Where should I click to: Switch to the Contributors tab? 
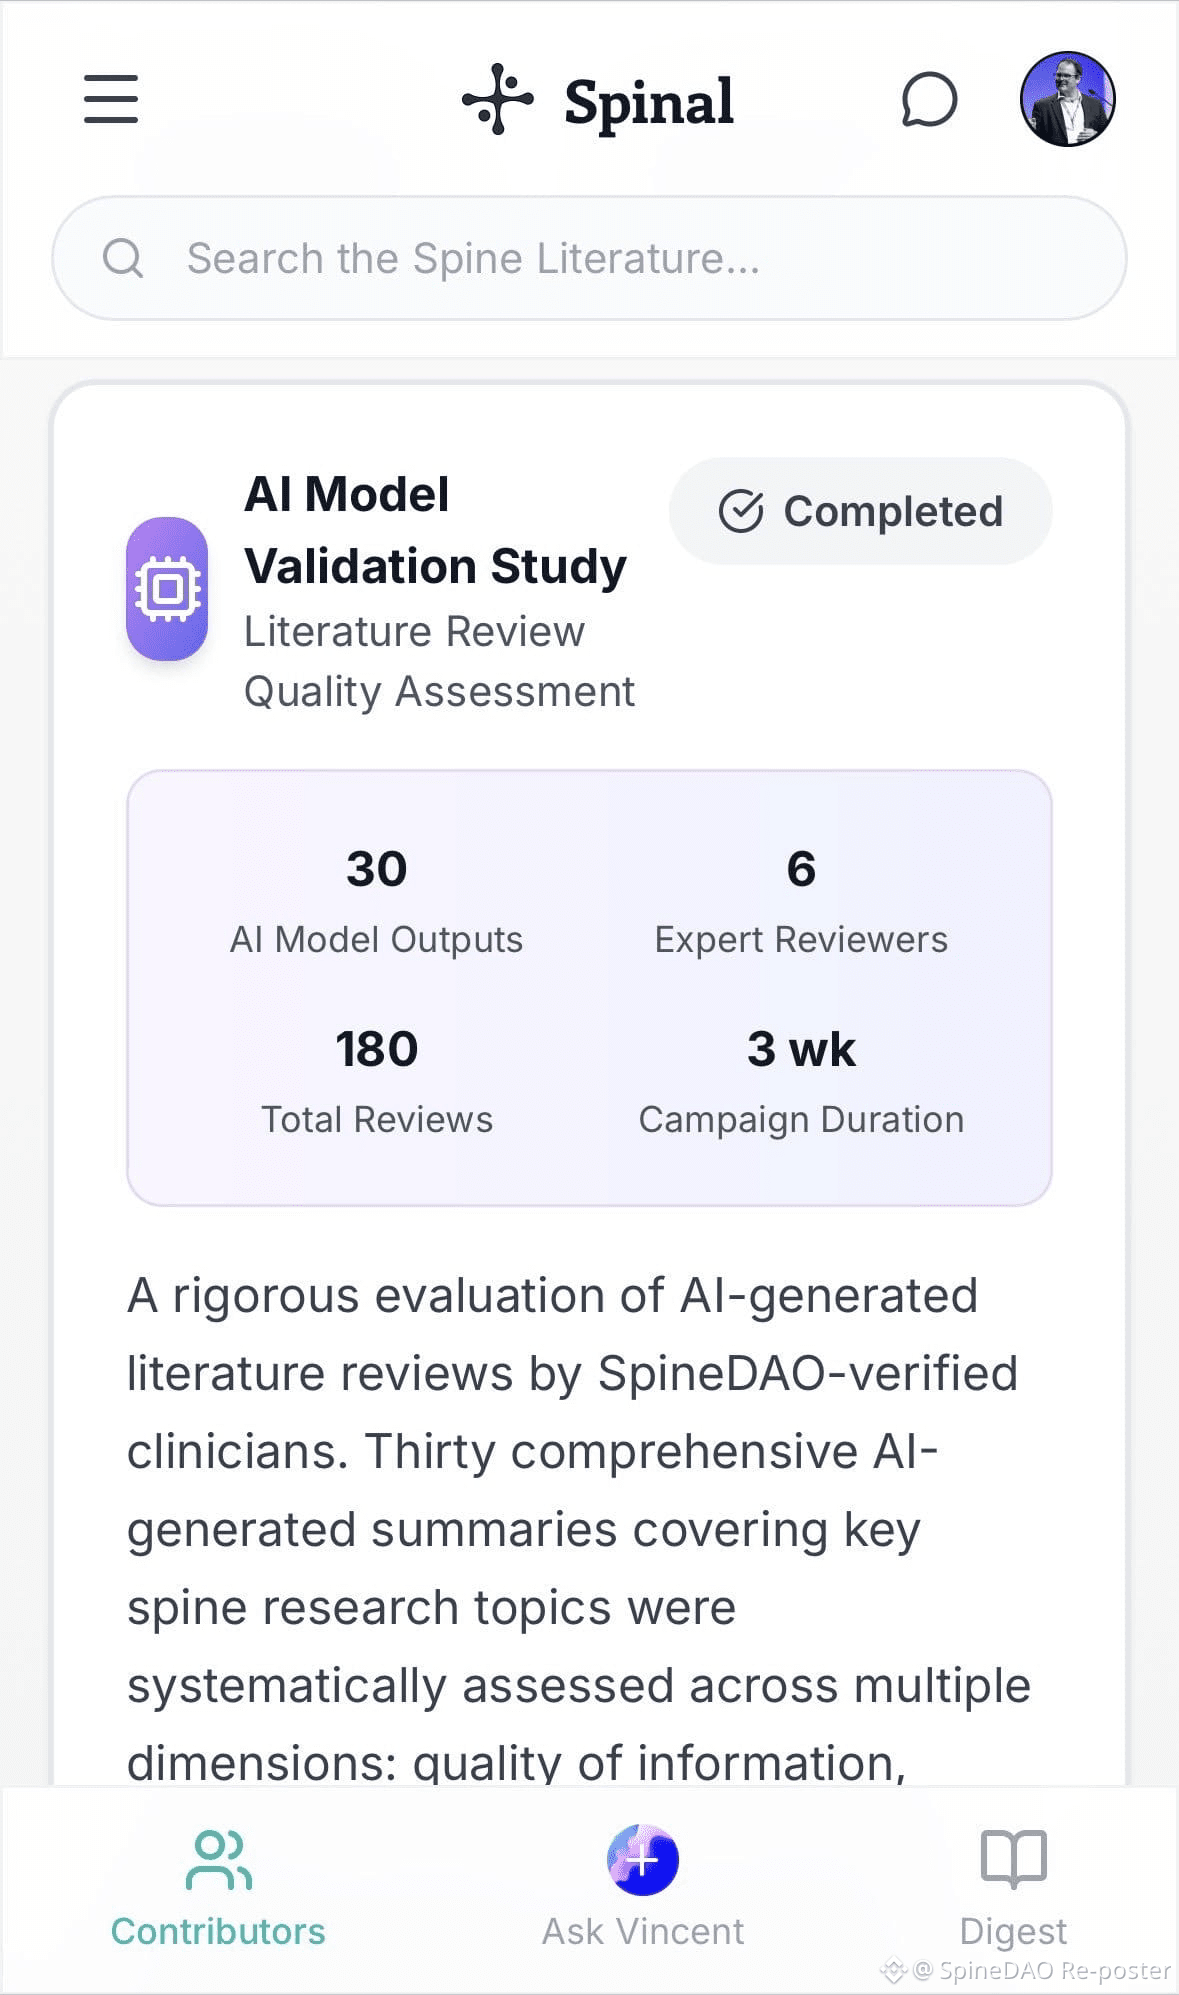218,1889
